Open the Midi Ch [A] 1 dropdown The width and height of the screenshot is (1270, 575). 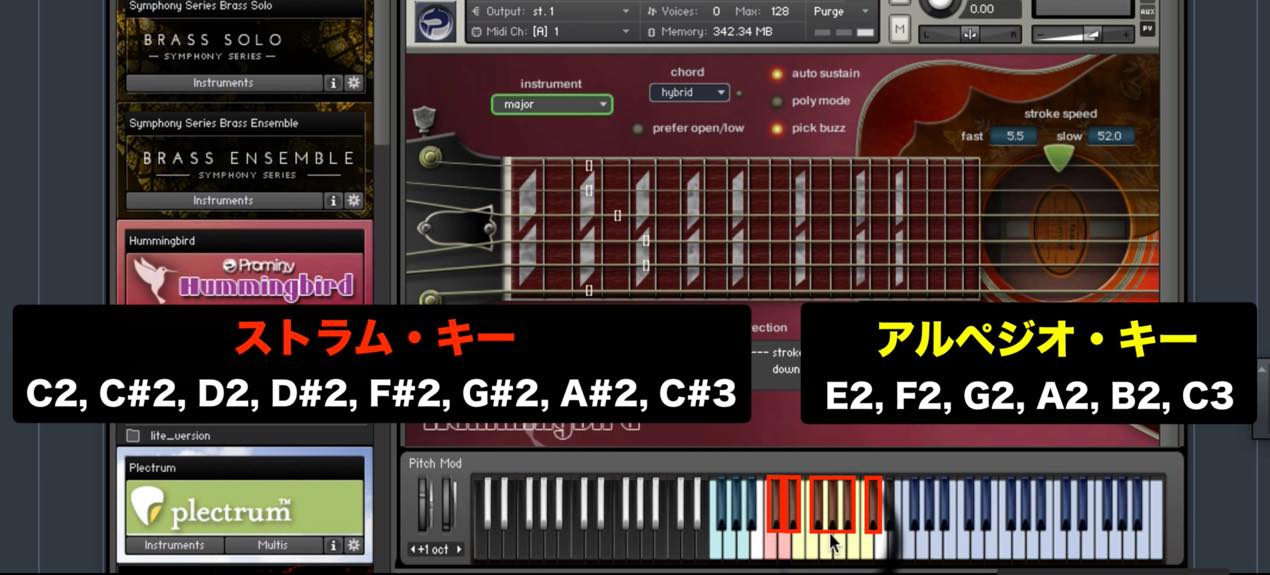click(x=550, y=31)
